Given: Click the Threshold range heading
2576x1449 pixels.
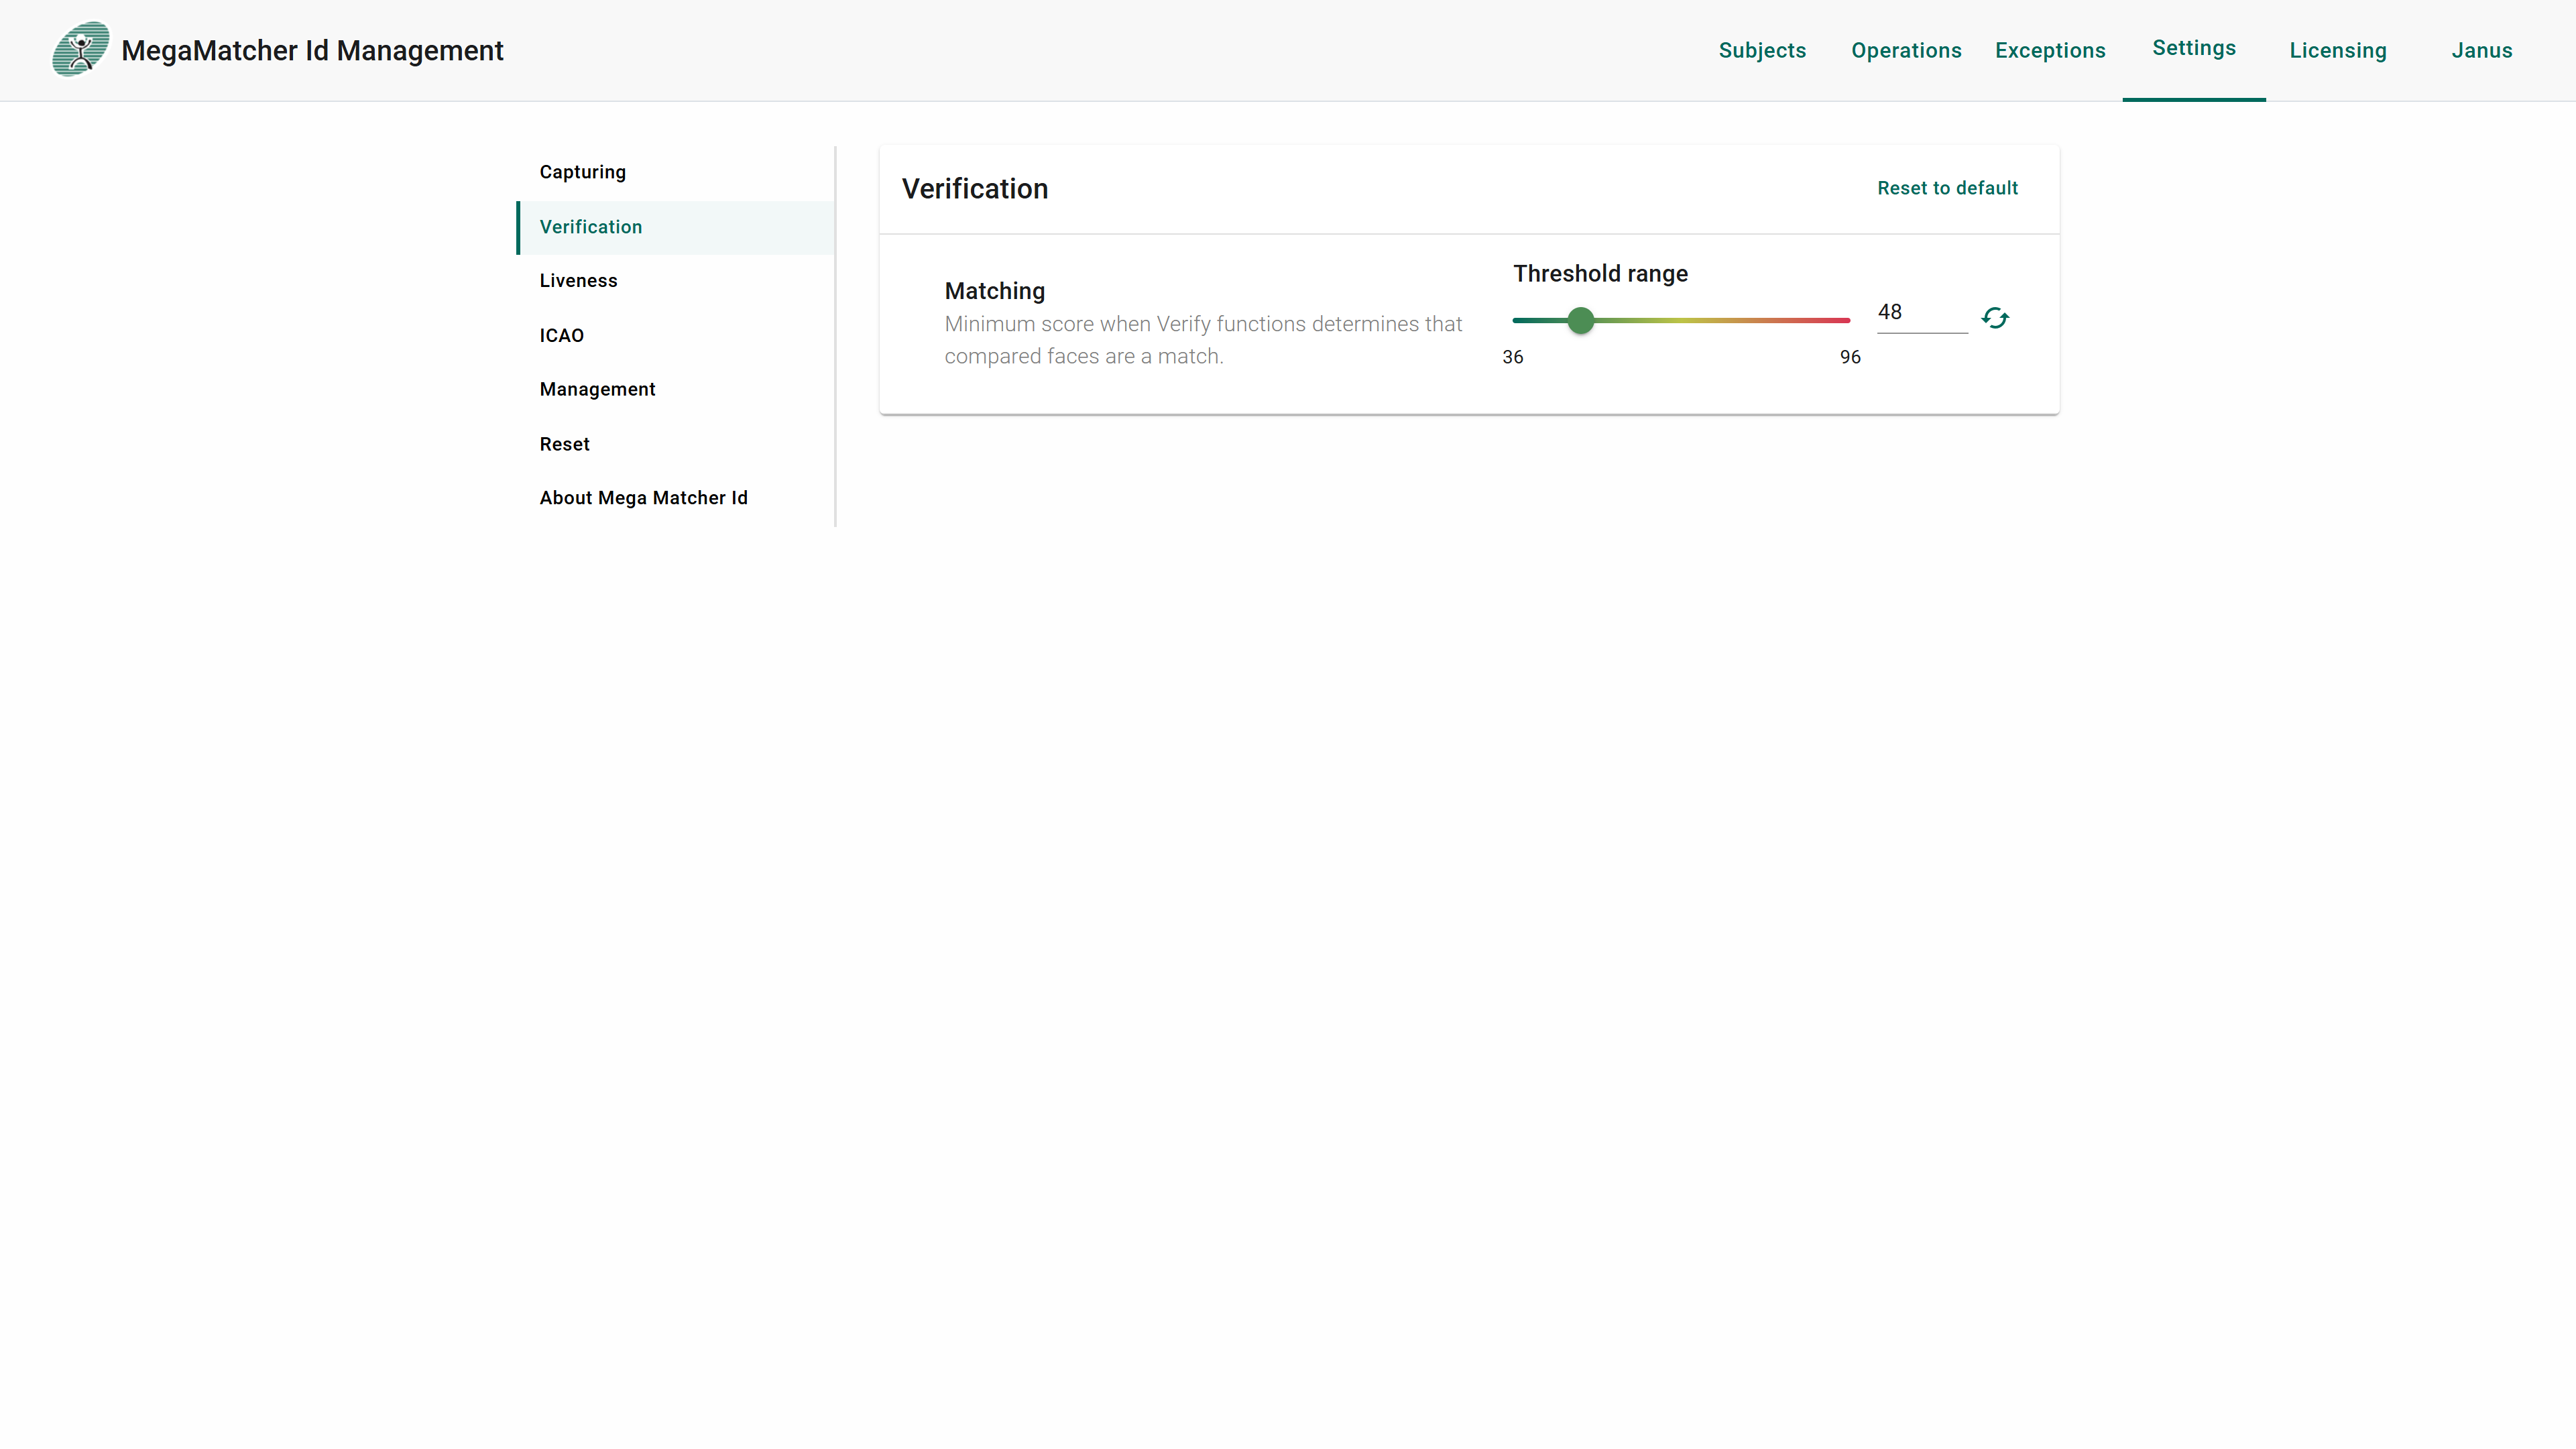Looking at the screenshot, I should point(1600,274).
